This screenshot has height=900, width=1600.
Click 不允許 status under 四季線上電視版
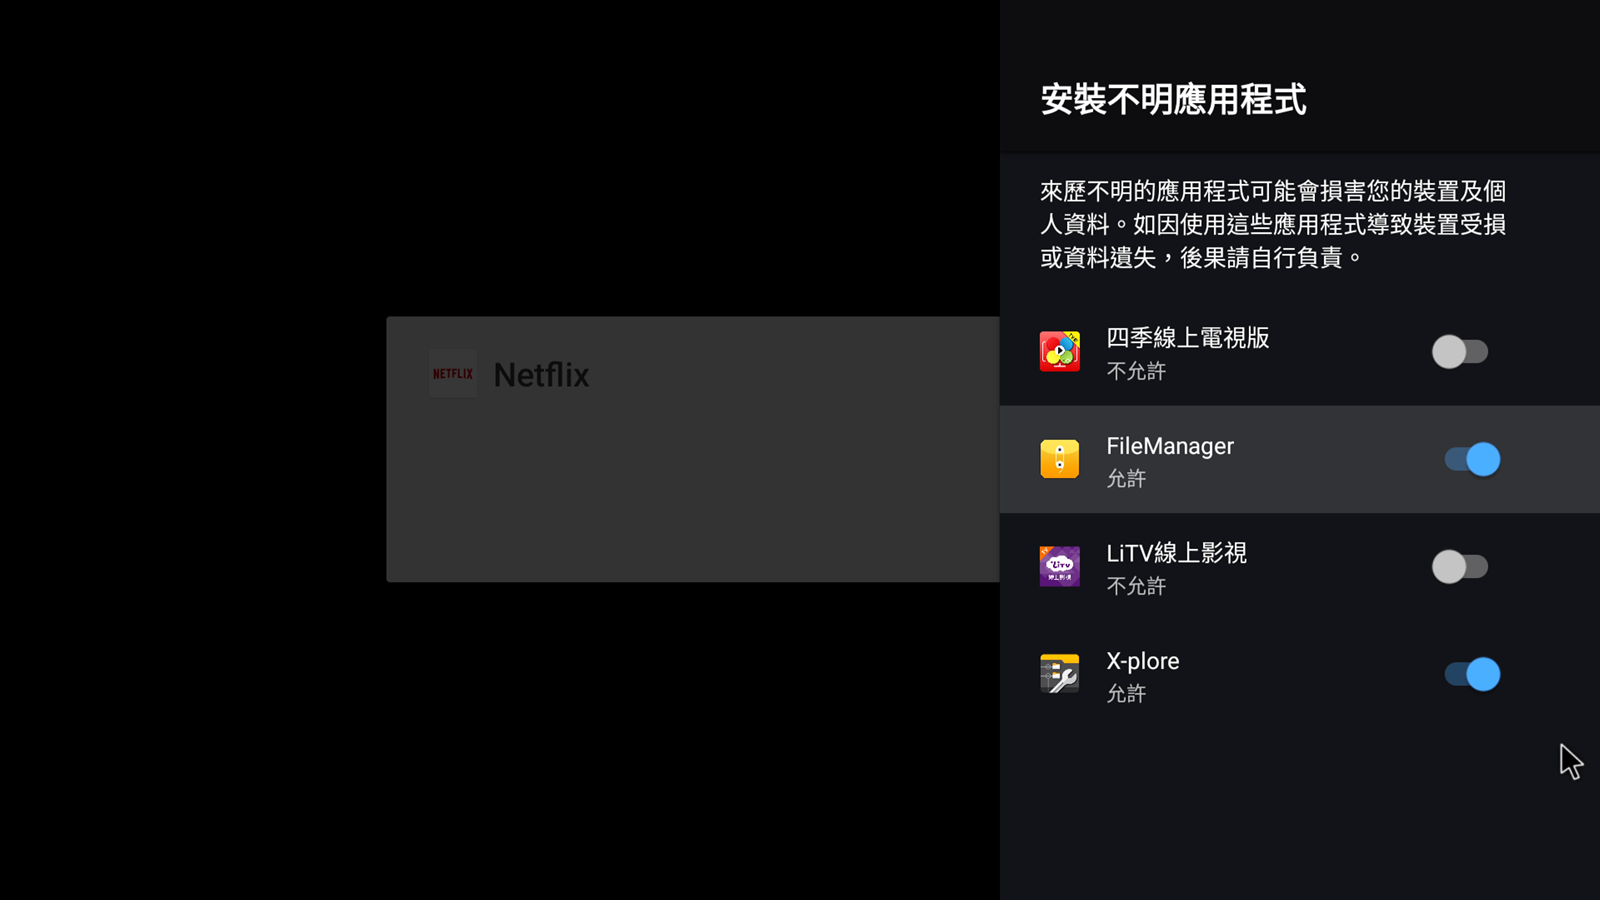pos(1136,371)
